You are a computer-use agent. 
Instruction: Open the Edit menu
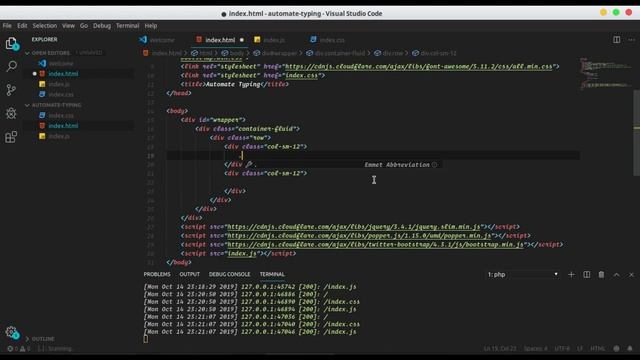click(x=22, y=26)
